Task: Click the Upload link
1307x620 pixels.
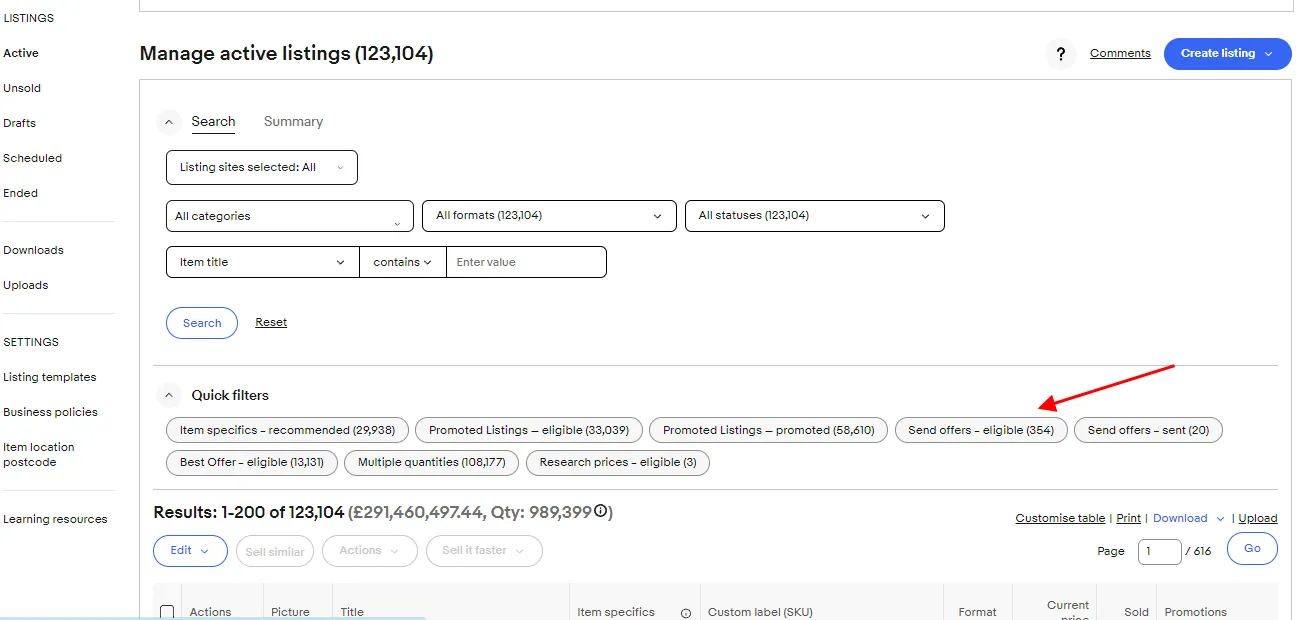Action: (x=1258, y=518)
